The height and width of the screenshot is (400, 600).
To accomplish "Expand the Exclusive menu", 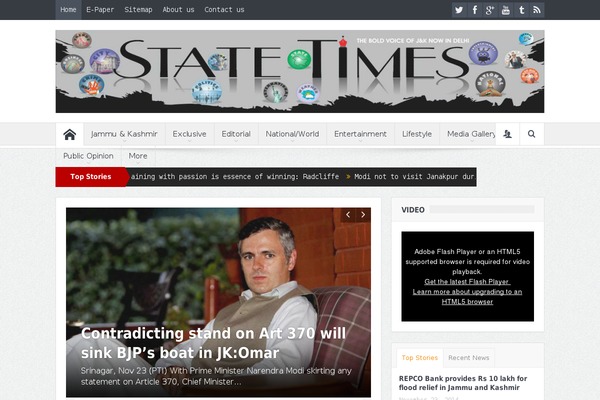I will (189, 134).
